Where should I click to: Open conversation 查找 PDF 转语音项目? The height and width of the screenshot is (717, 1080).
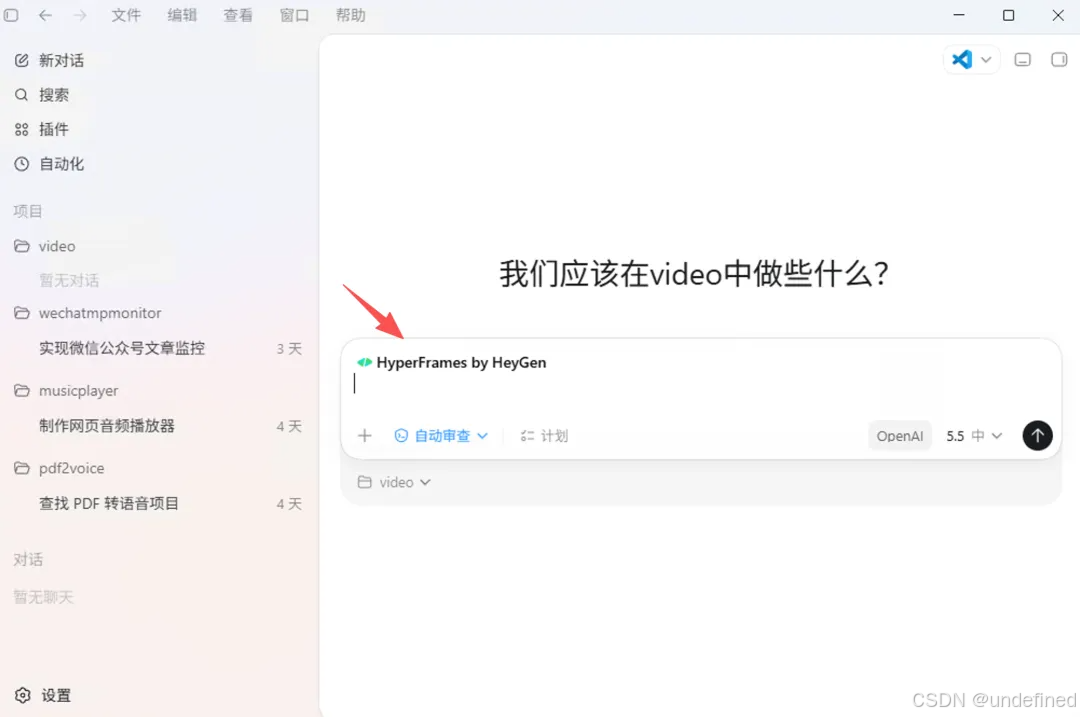tap(109, 503)
